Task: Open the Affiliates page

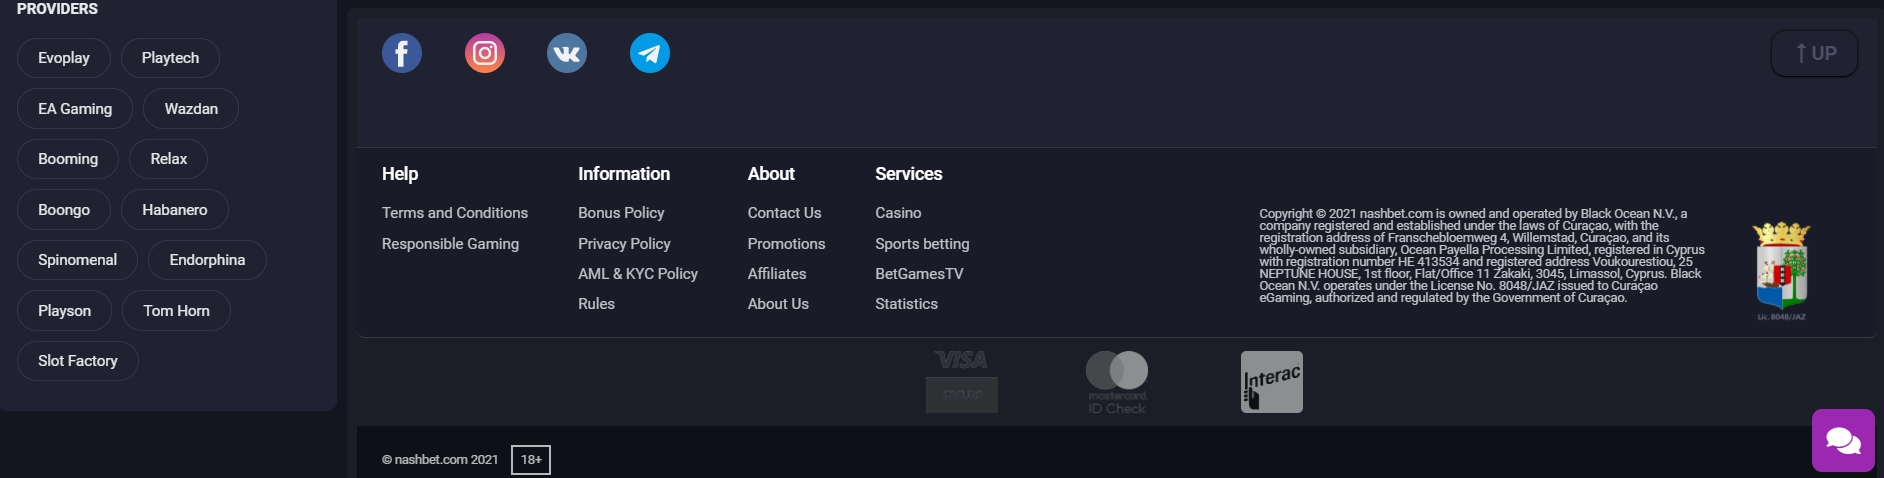Action: click(x=777, y=274)
